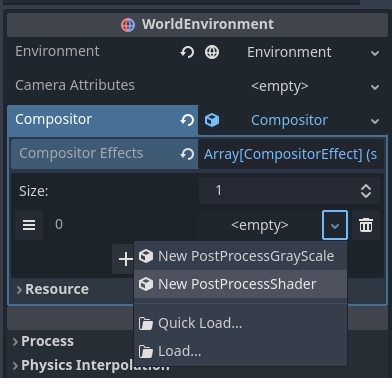Revert the Compositor Effects array

[x=187, y=154]
